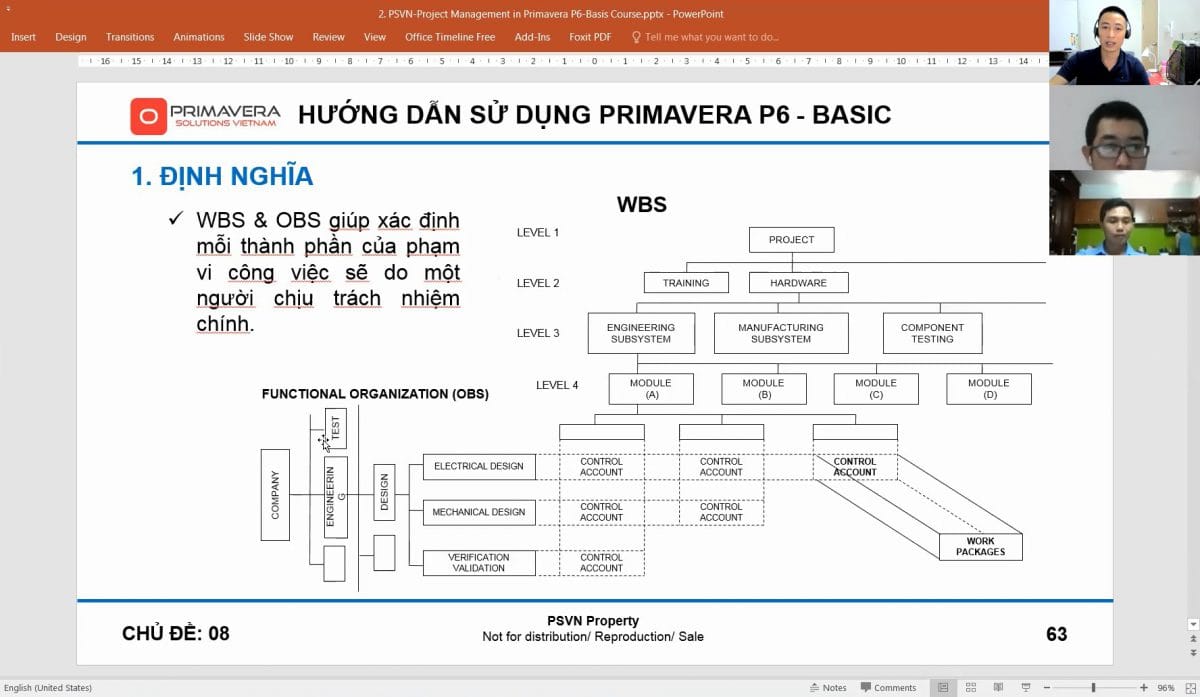Click slide number 63
1200x697 pixels.
tap(1056, 634)
